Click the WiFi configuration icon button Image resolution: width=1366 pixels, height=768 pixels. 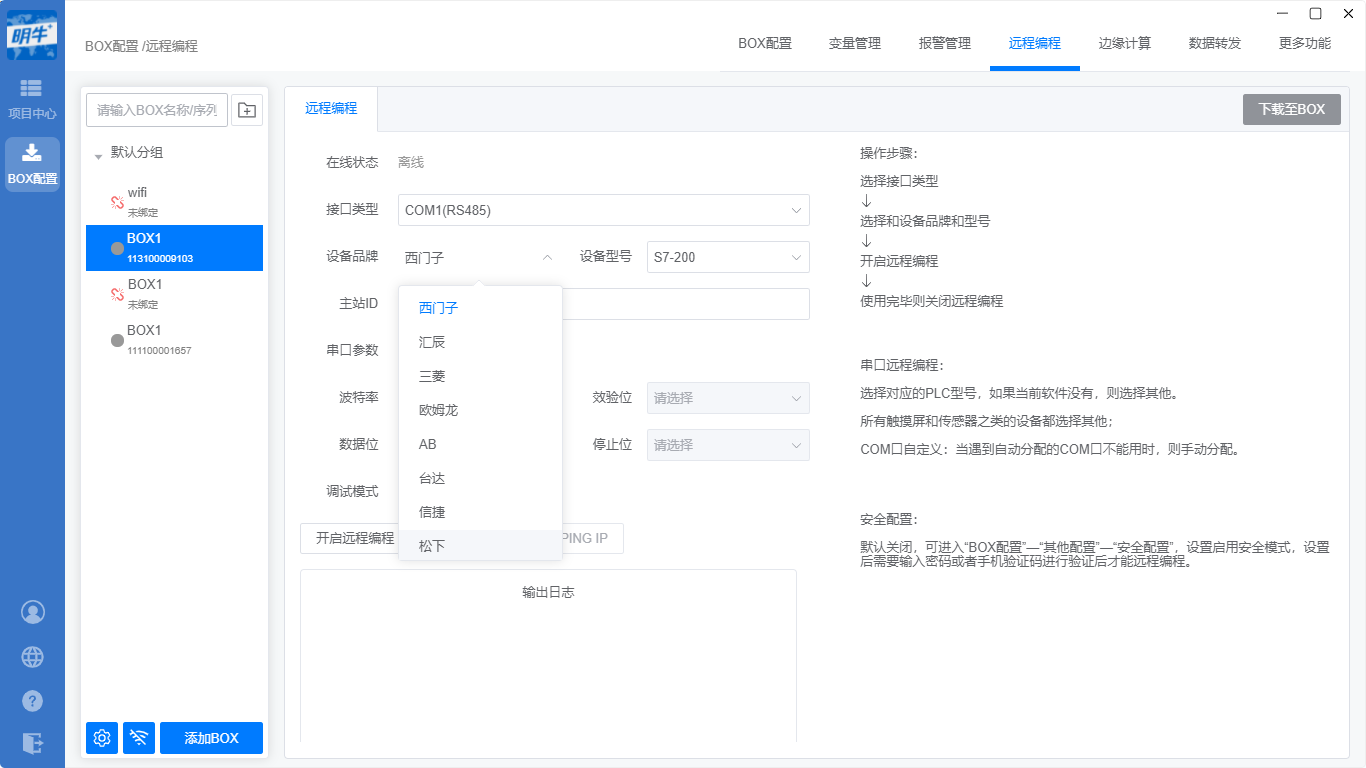coord(139,738)
